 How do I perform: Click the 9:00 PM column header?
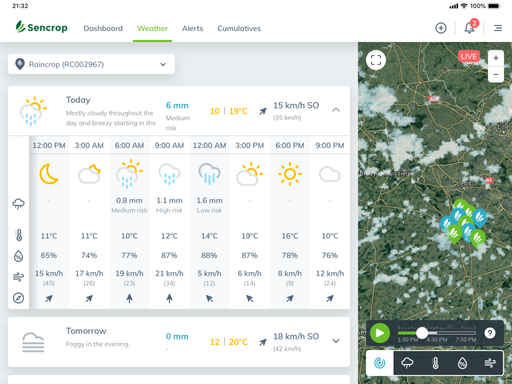click(x=330, y=145)
